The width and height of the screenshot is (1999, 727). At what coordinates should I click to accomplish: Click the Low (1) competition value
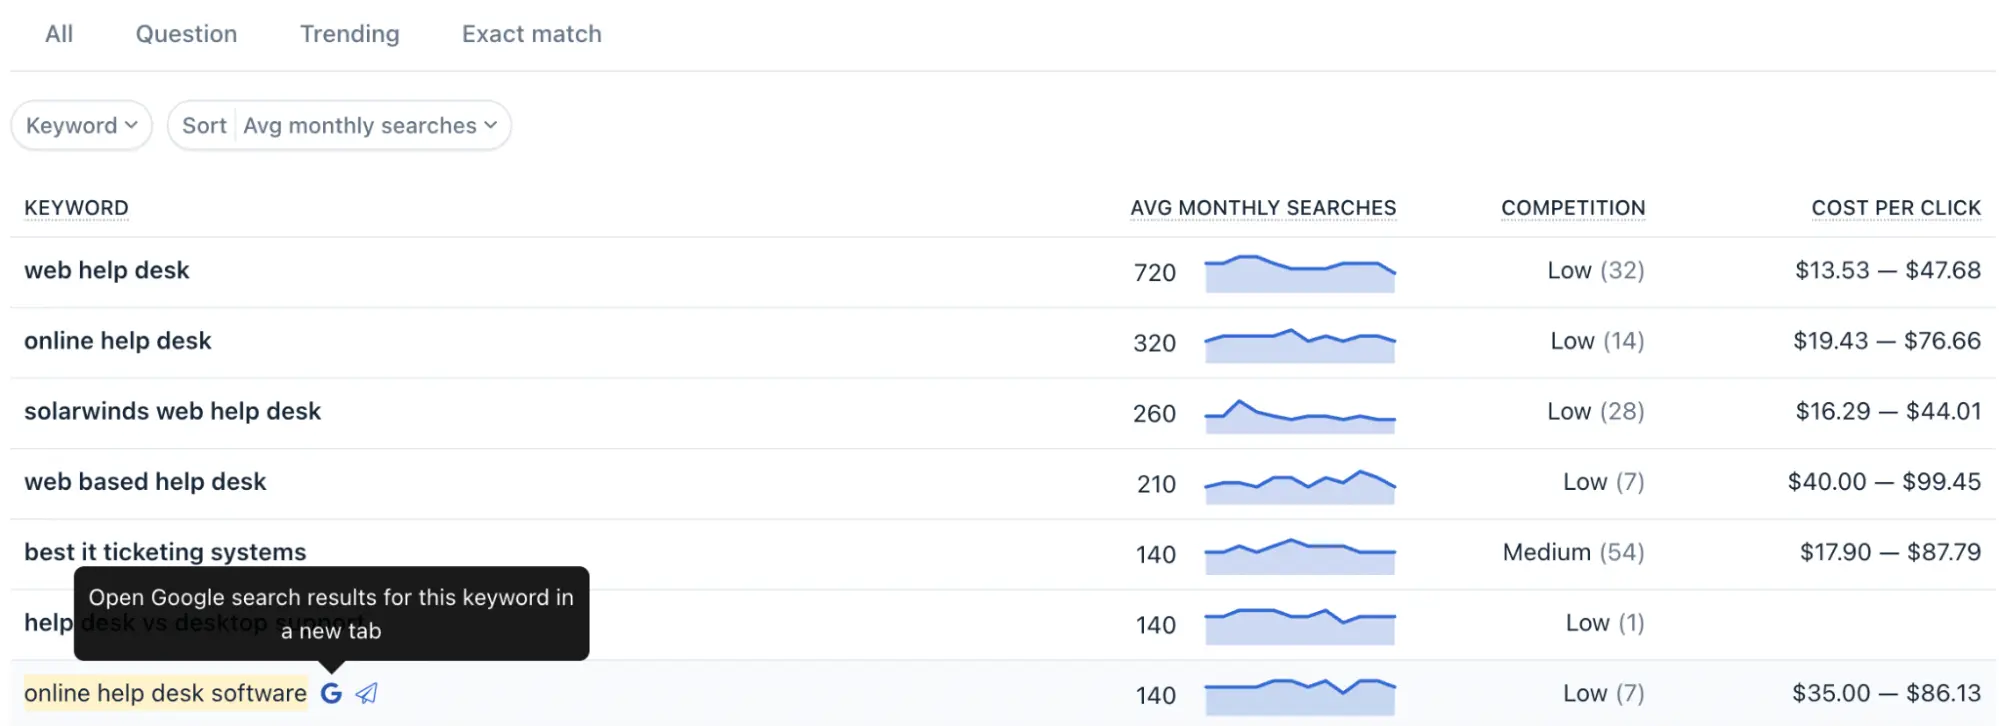tap(1606, 623)
